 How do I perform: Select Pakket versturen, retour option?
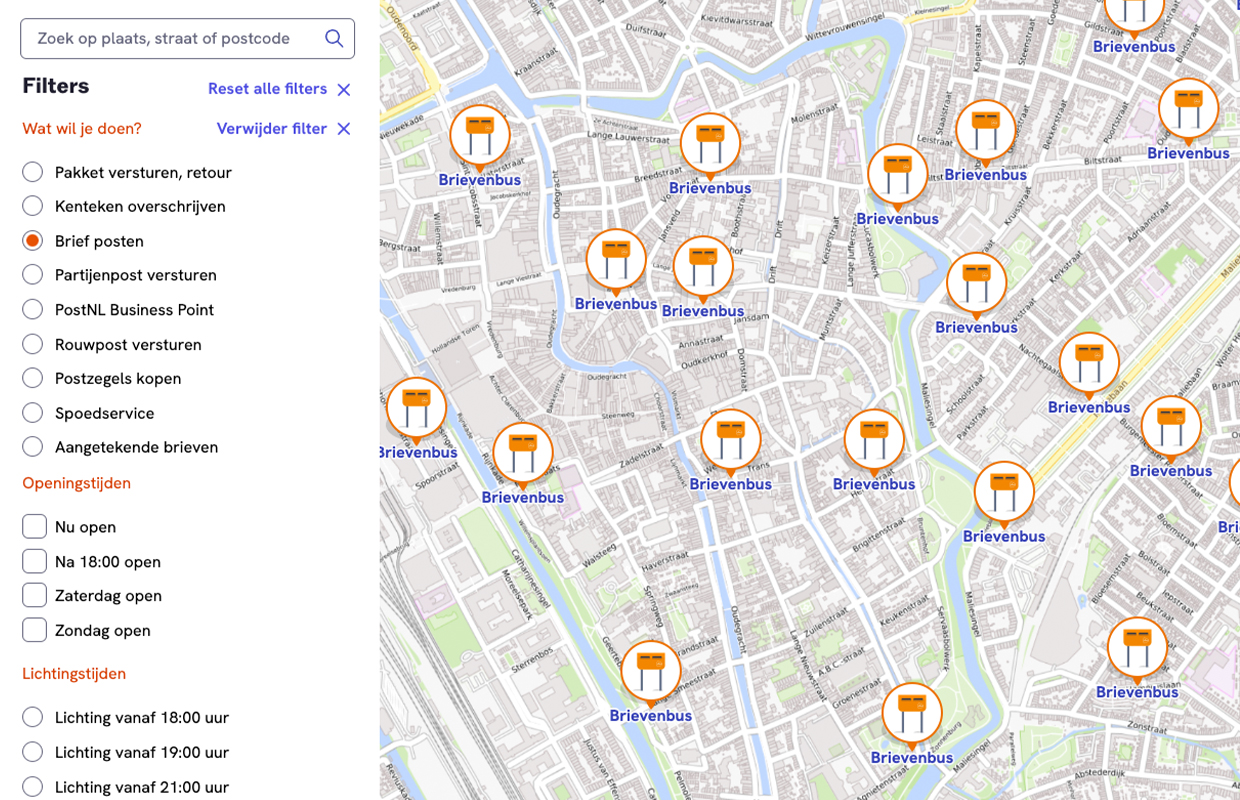(33, 172)
